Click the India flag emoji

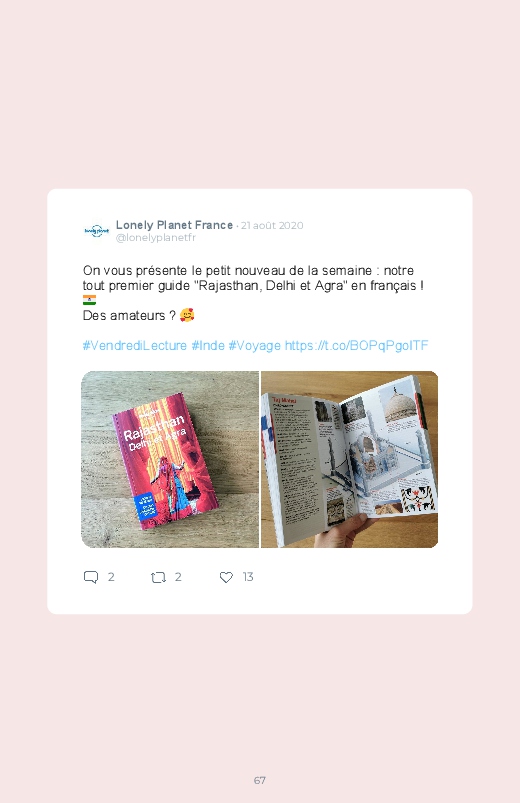89,300
